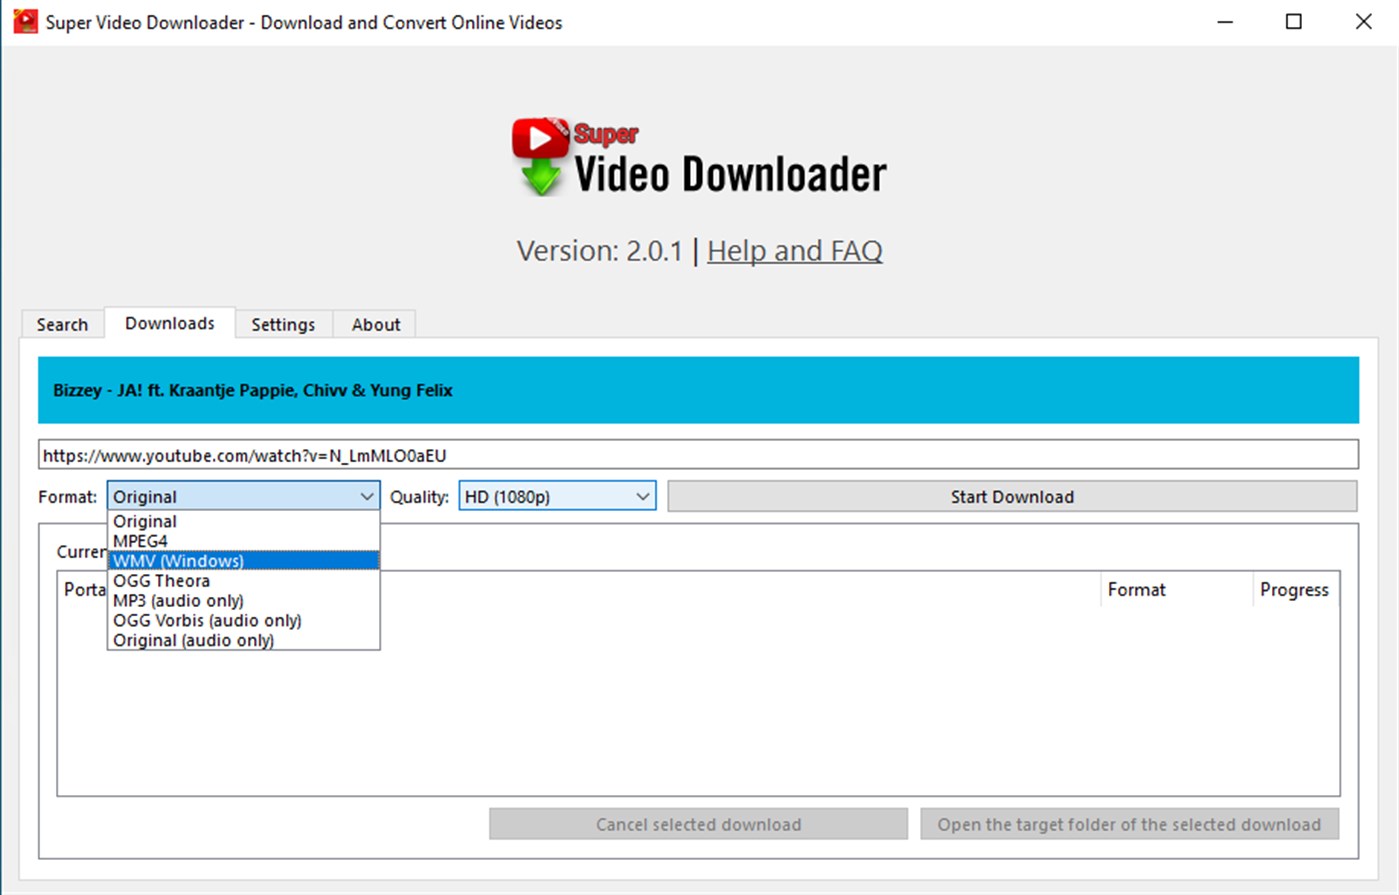The image size is (1399, 895).
Task: Click the blue video title banner
Action: pos(698,390)
